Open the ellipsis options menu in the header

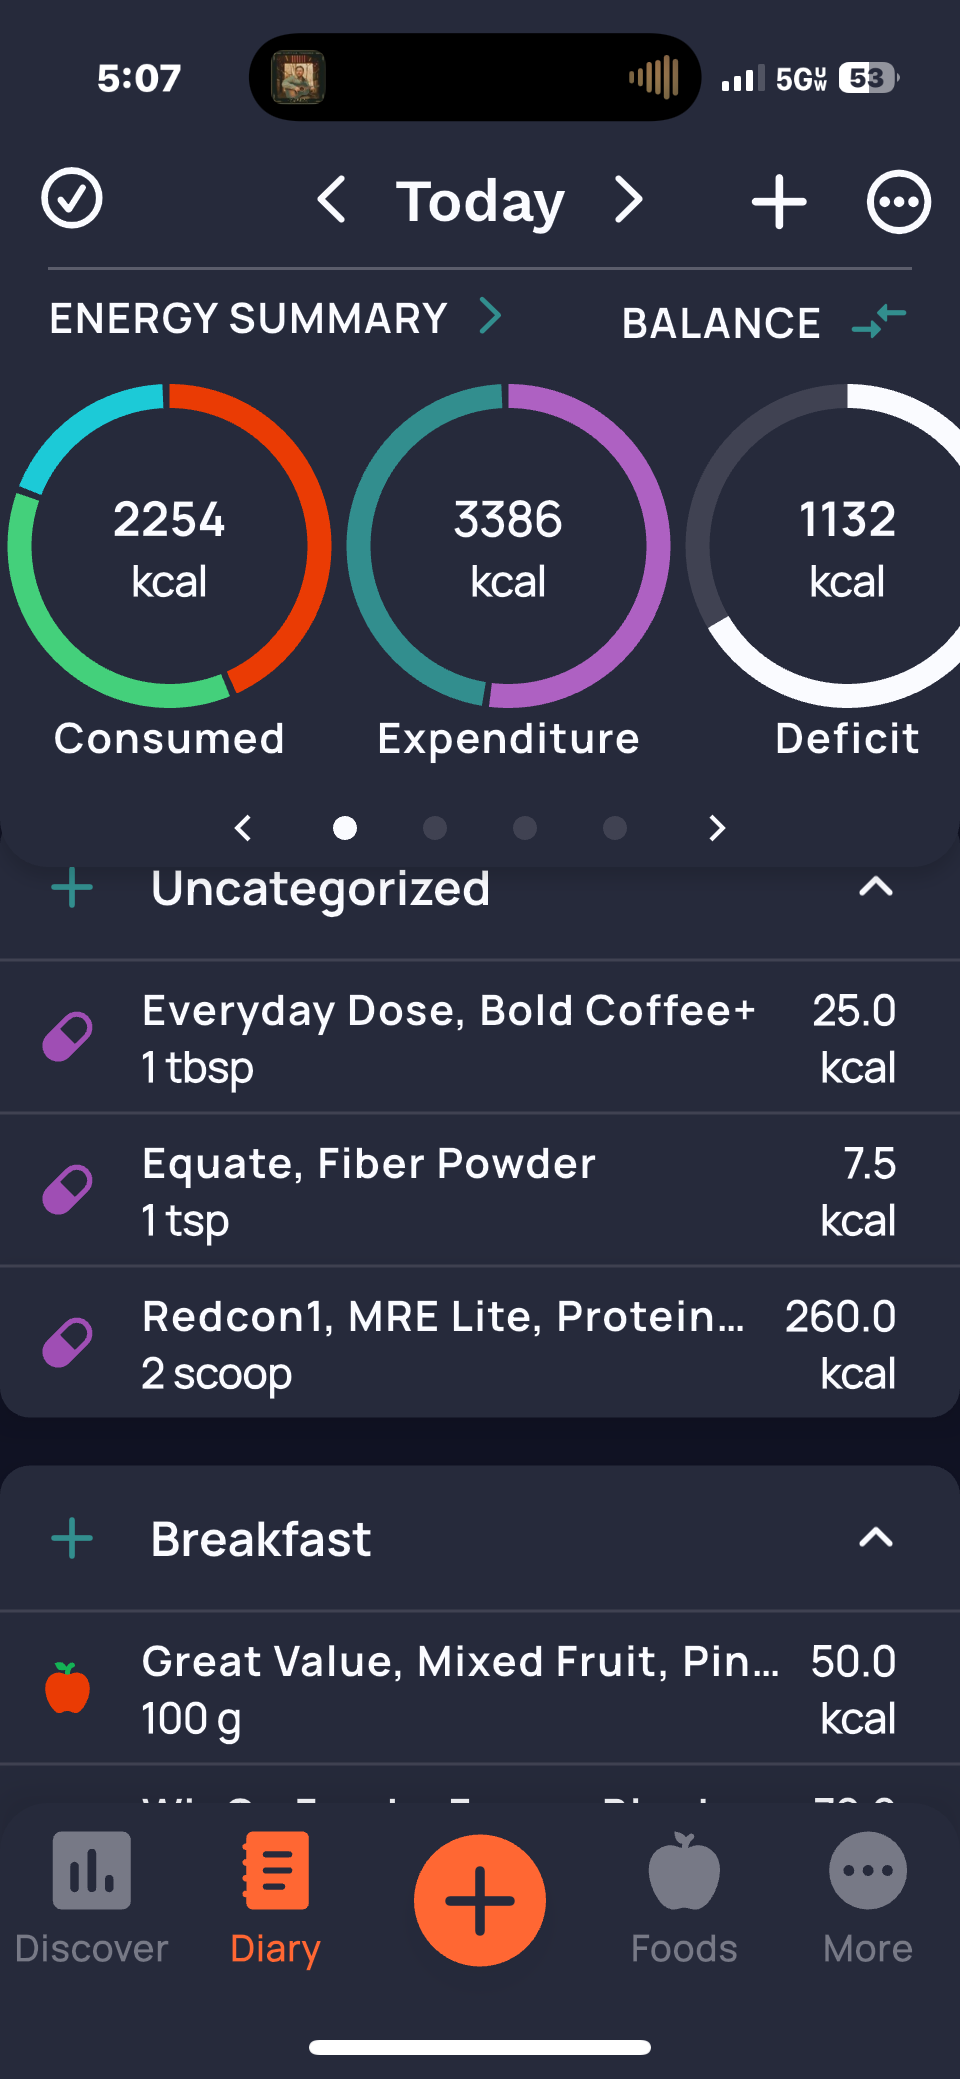click(898, 202)
